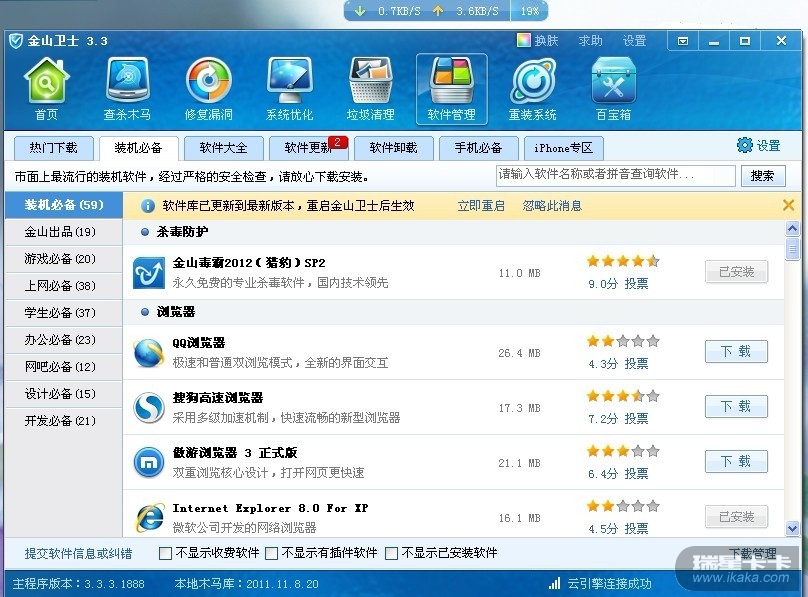Click the cloud engine signal bars icon
808x597 pixels.
point(554,583)
